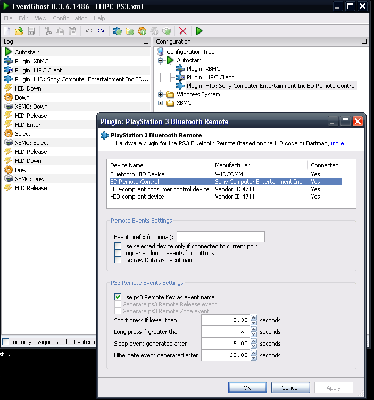Click the green Execute arrow in the toolbar

tap(199, 31)
